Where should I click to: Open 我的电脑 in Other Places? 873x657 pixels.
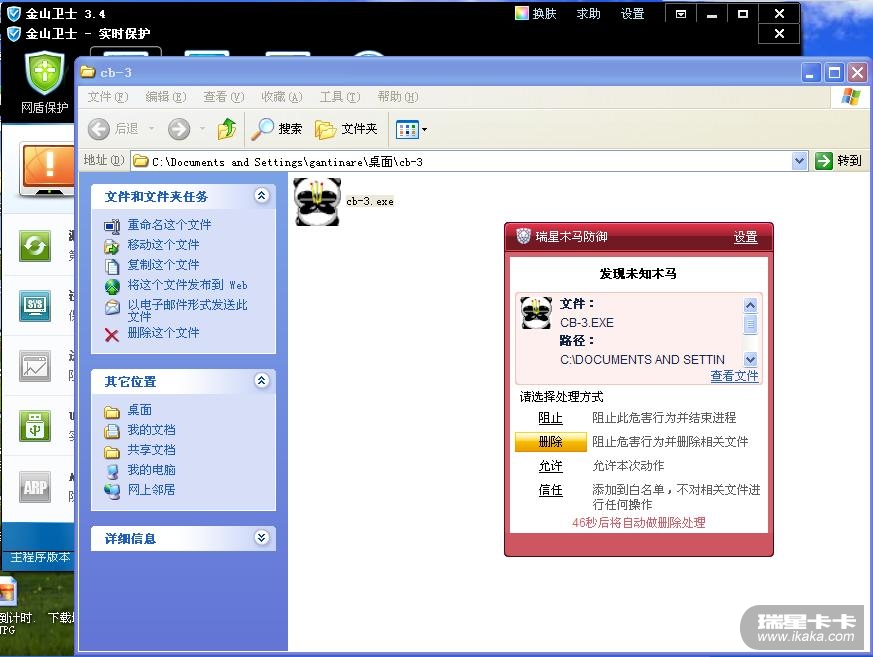click(x=151, y=469)
